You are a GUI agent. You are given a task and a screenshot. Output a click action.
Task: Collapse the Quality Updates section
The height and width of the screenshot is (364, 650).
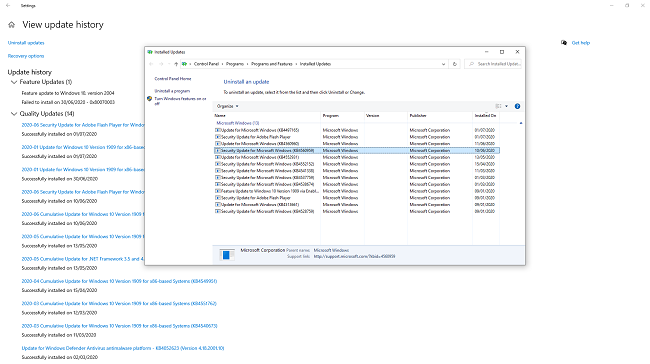click(x=14, y=114)
